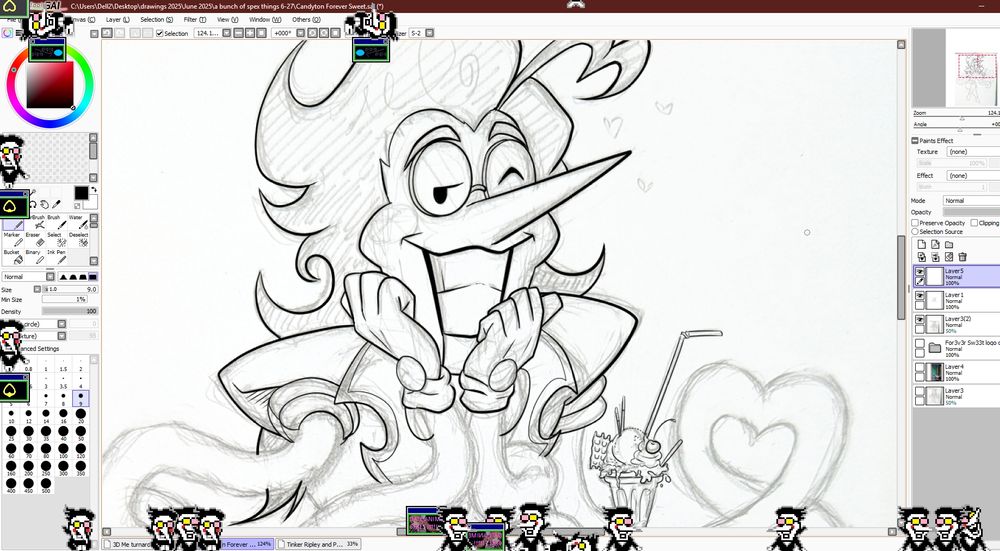Open the rotation angle dropdown
This screenshot has width=1000, height=551.
[x=300, y=33]
